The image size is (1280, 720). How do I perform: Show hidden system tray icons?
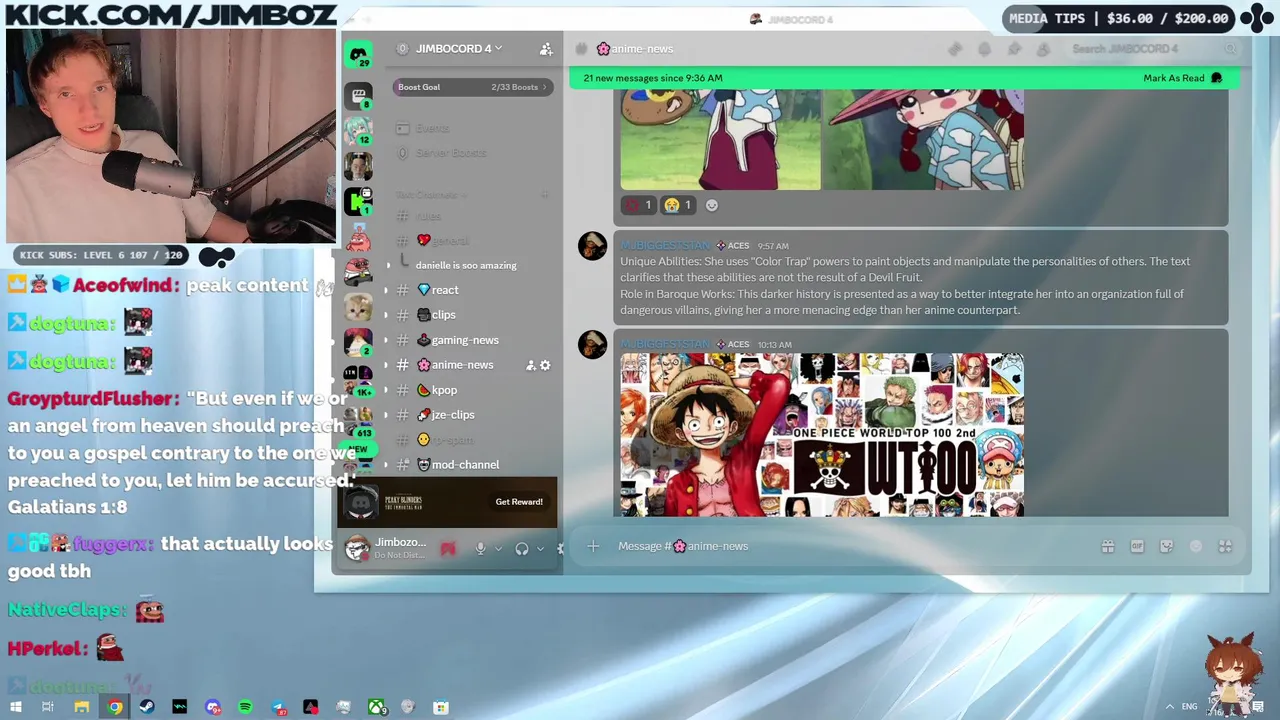coord(1169,707)
